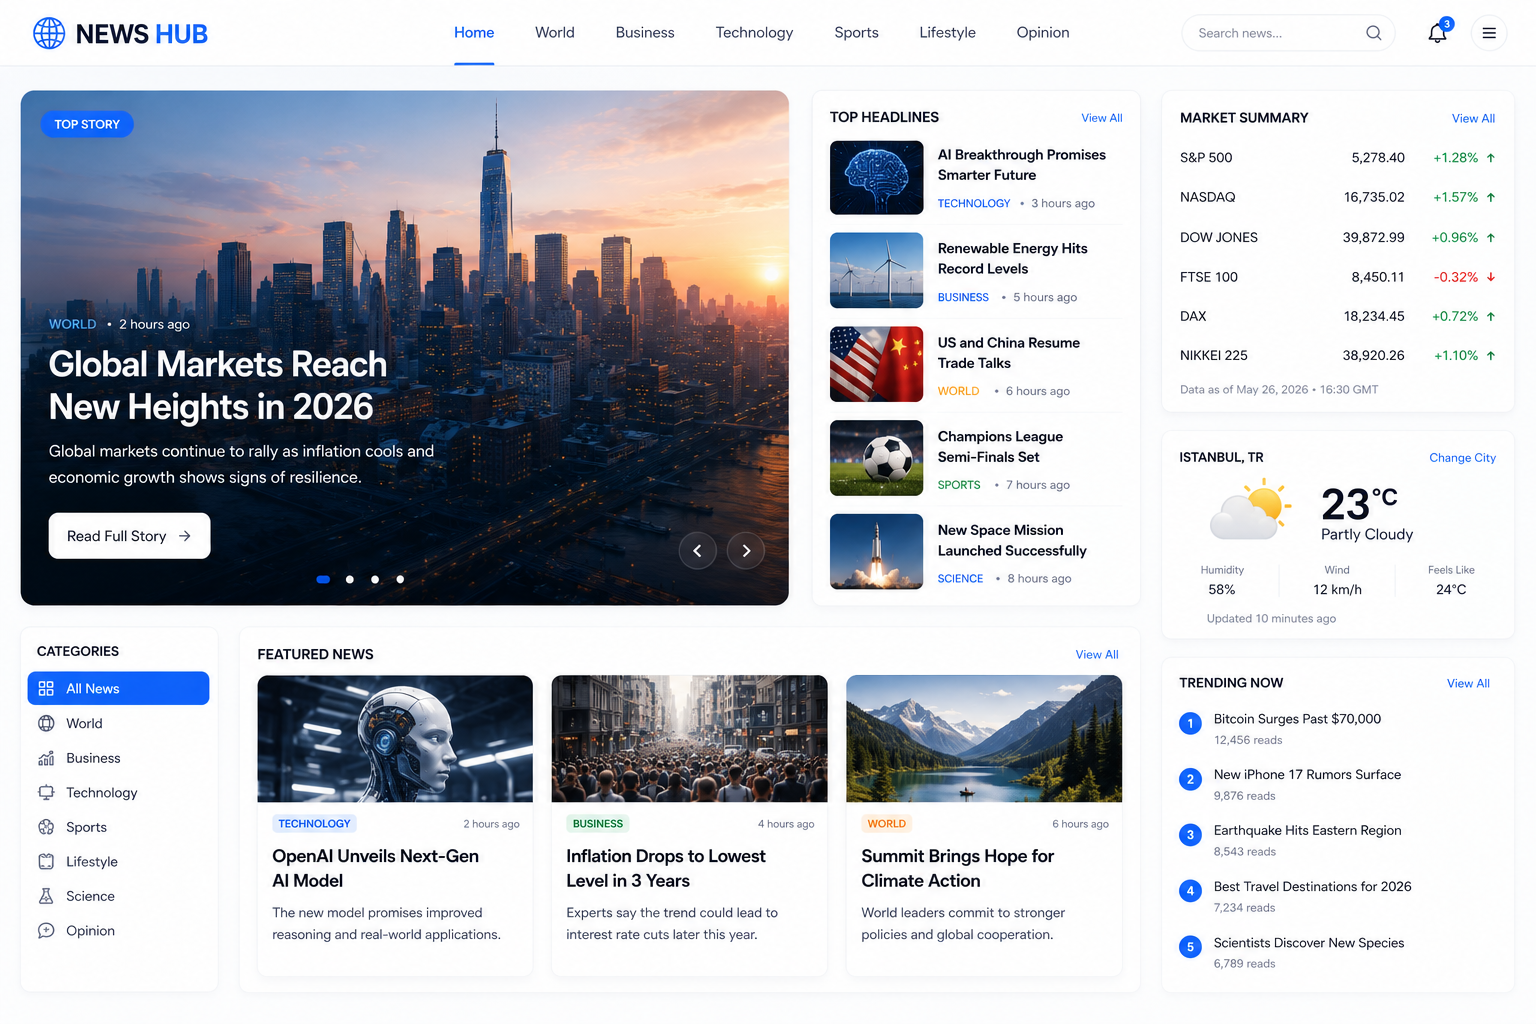Click View All in Featured News
The image size is (1536, 1024).
coord(1097,655)
